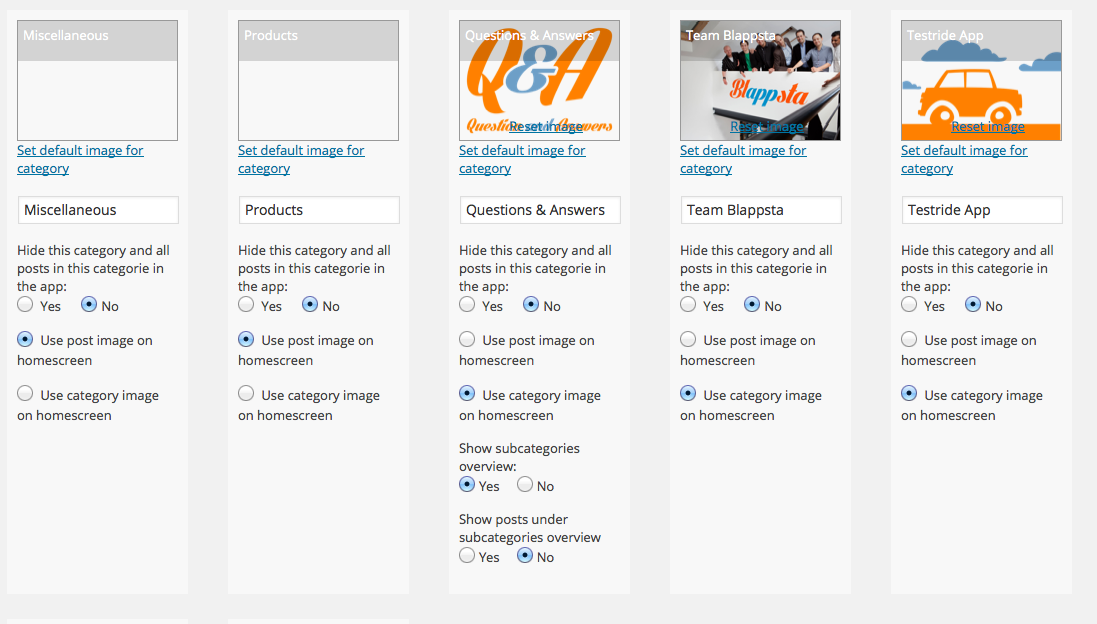
Task: Choose category image on homescreen for Miscellaneous
Action: click(x=25, y=393)
